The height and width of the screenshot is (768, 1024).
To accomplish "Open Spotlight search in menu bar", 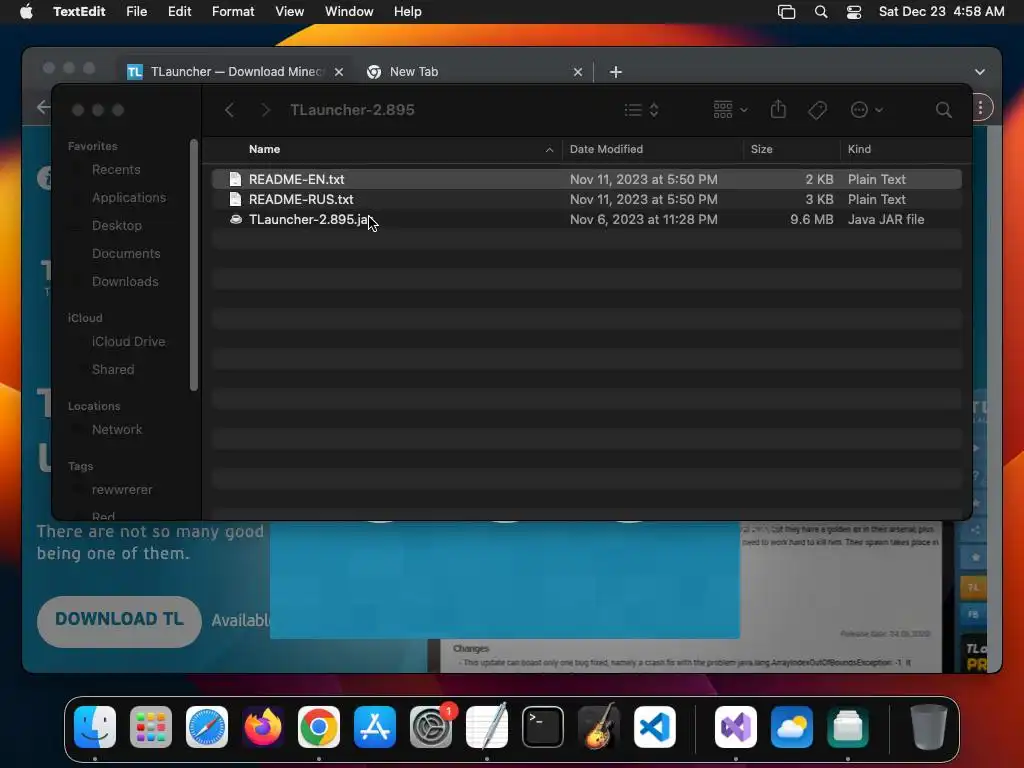I will 821,12.
